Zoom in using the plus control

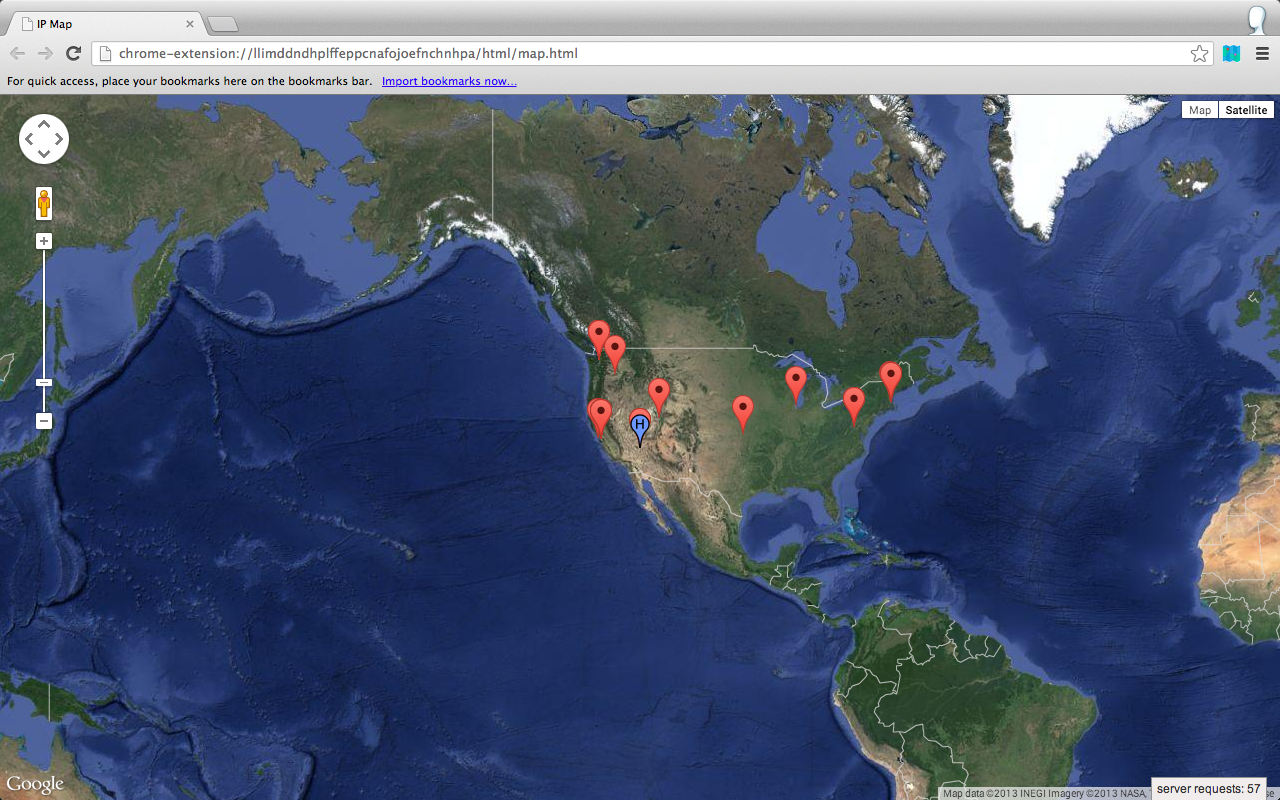click(x=44, y=240)
